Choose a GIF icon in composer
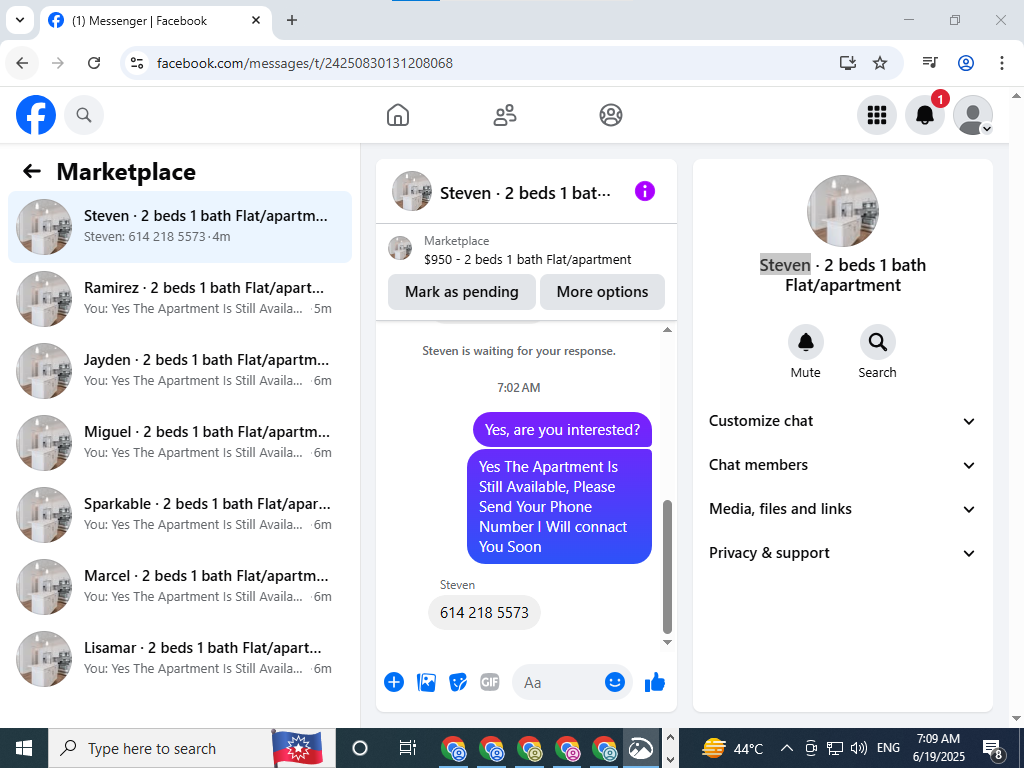1024x768 pixels. tap(490, 682)
